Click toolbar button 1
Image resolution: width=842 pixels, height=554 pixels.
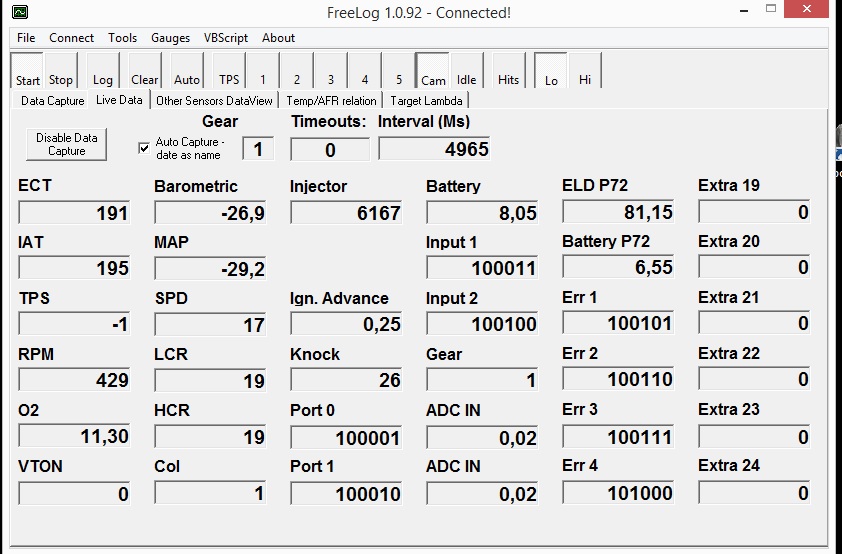(x=263, y=70)
